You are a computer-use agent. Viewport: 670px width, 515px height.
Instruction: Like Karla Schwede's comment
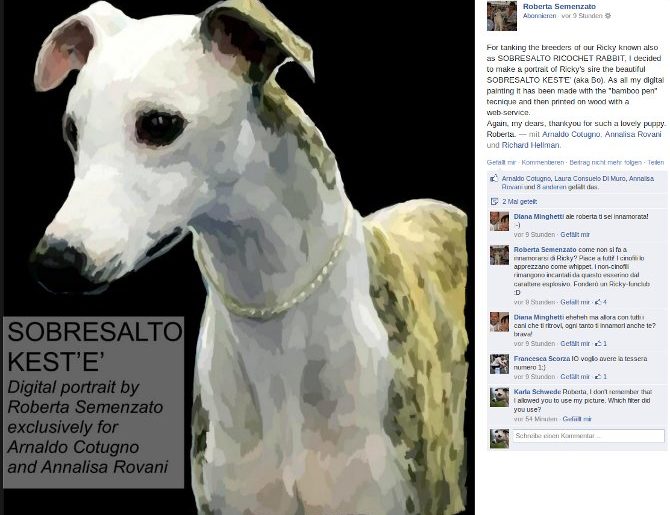coord(577,419)
